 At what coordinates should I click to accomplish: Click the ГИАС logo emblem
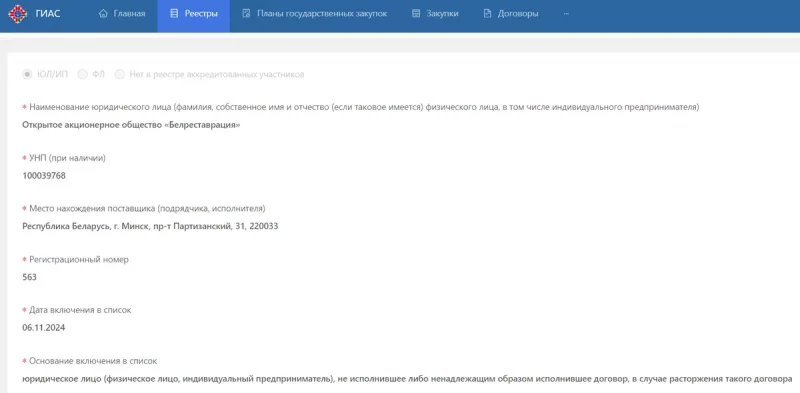[x=18, y=14]
